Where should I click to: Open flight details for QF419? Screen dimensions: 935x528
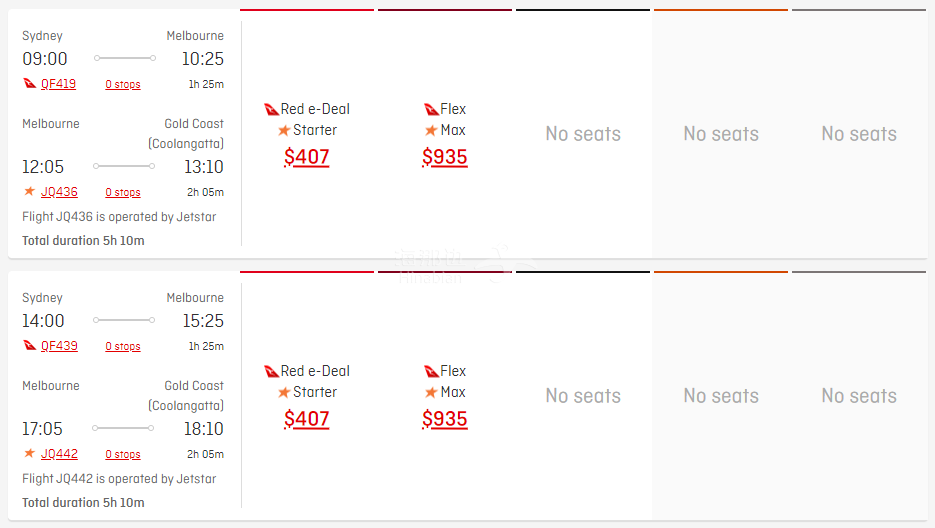58,84
